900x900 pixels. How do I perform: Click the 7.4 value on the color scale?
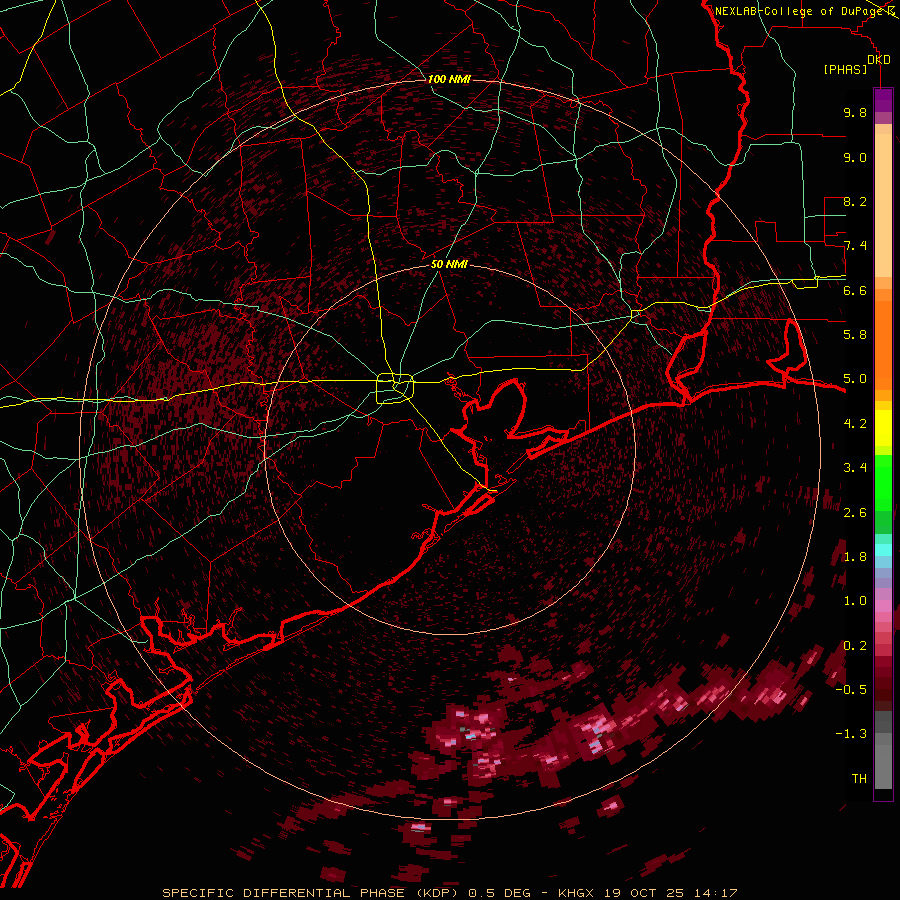[x=855, y=246]
